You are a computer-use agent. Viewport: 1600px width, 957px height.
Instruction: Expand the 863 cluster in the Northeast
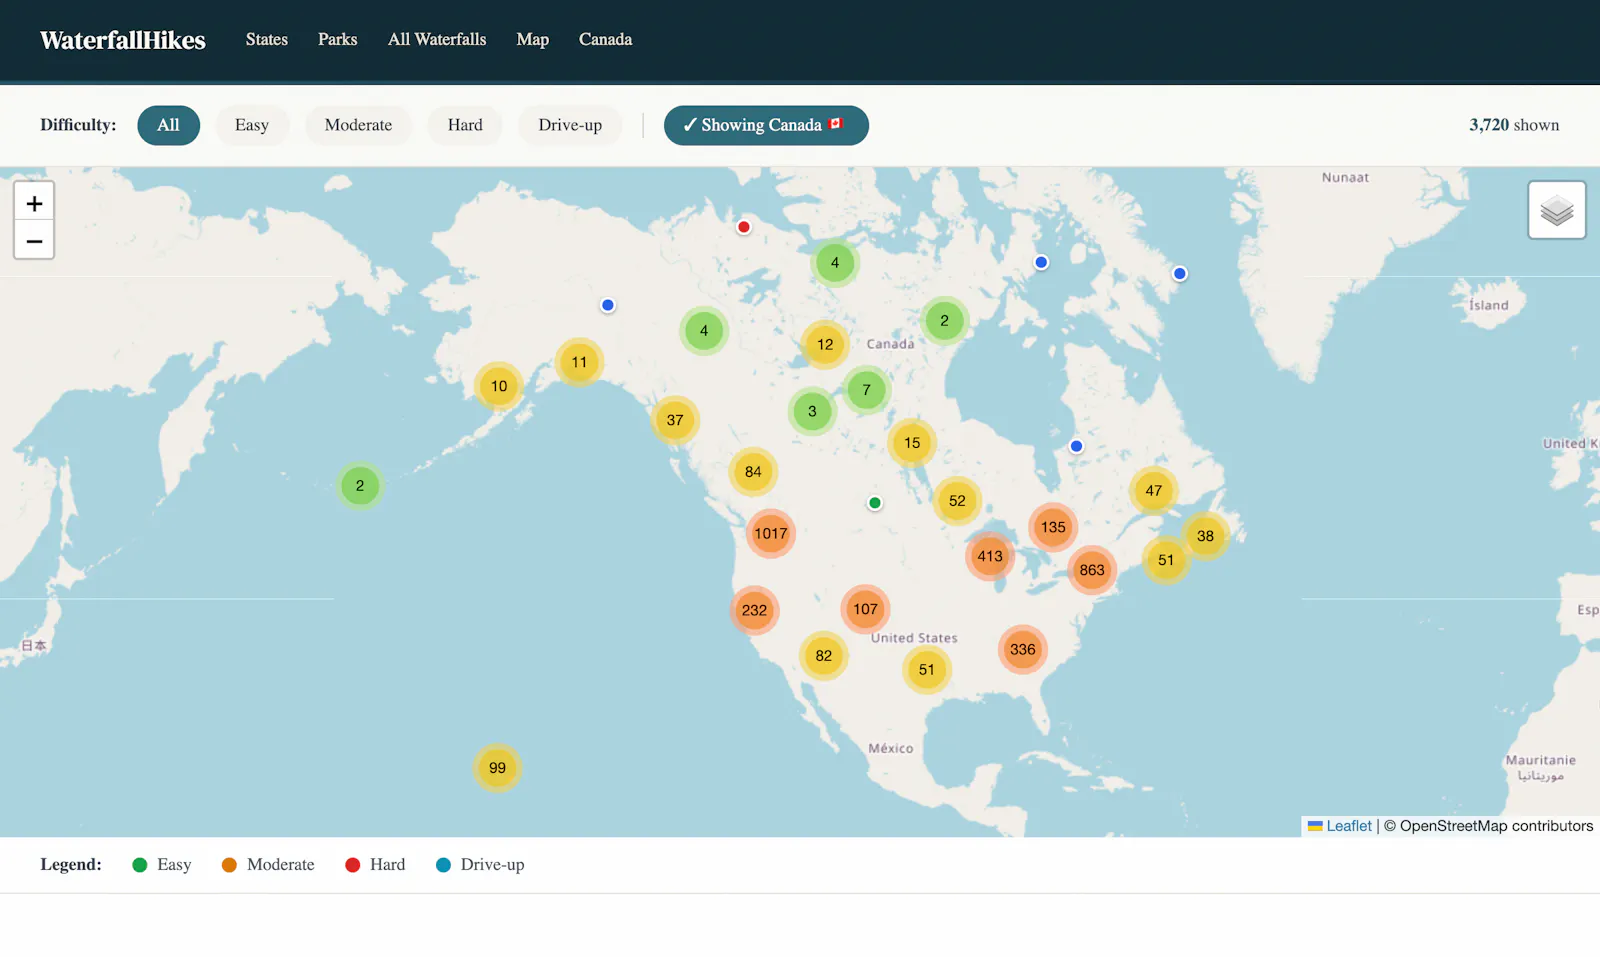(1092, 570)
